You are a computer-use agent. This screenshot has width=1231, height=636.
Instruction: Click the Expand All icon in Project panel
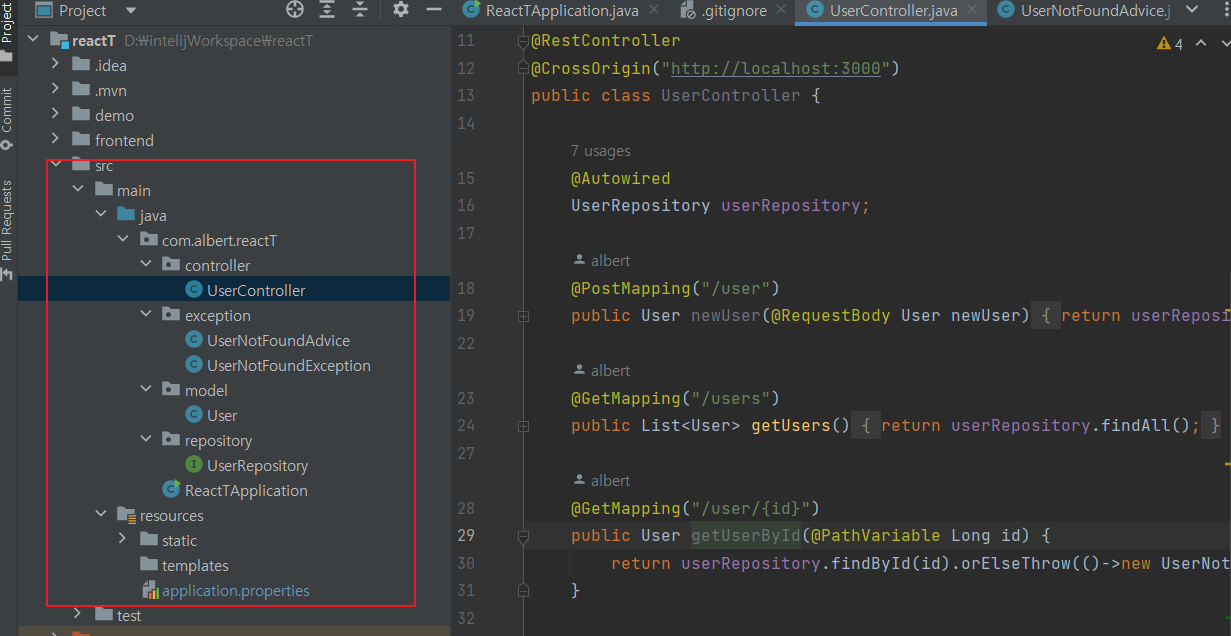pos(327,10)
